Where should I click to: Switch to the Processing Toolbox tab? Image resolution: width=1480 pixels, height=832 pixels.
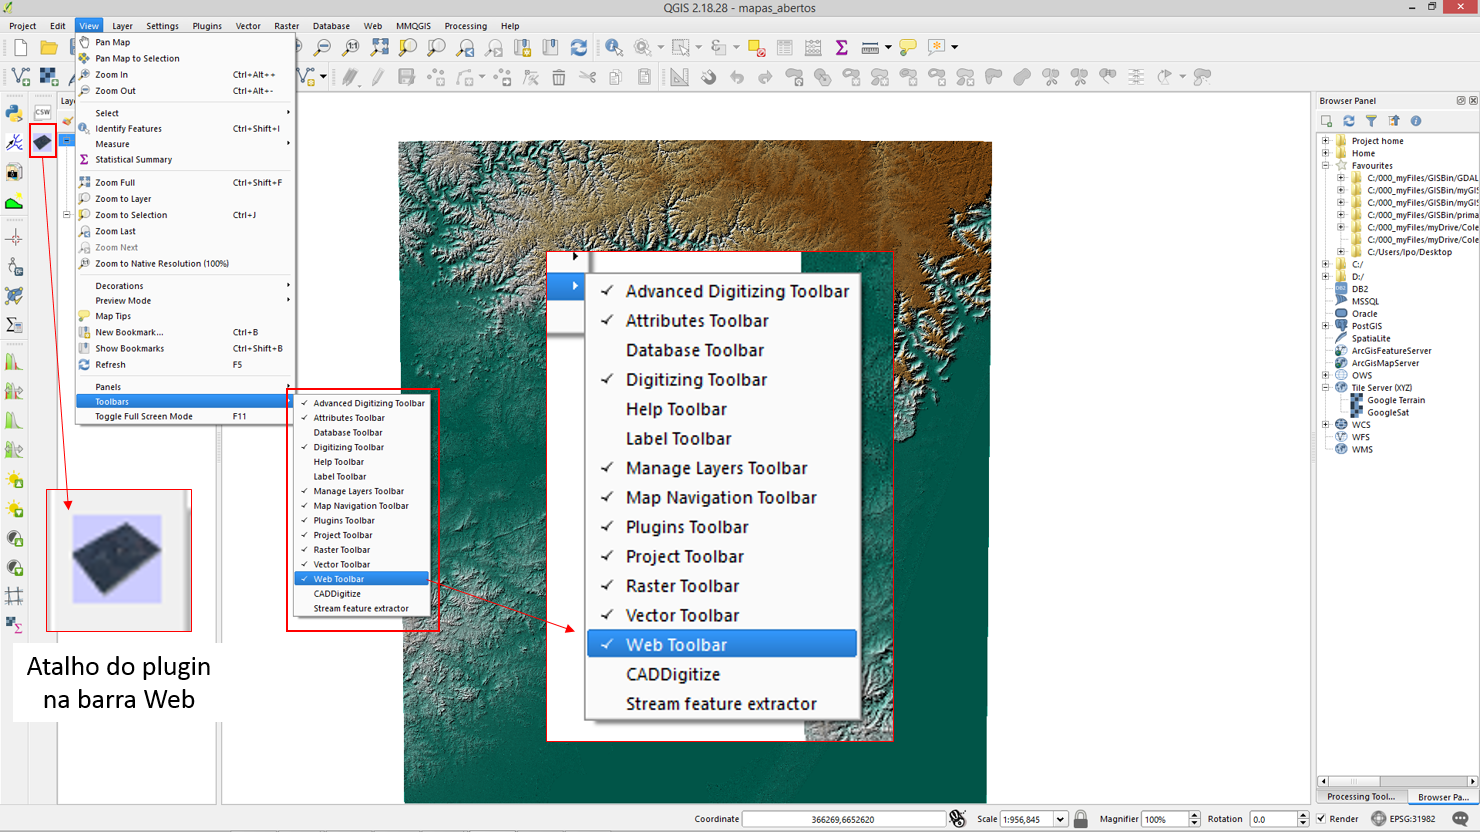[1361, 797]
